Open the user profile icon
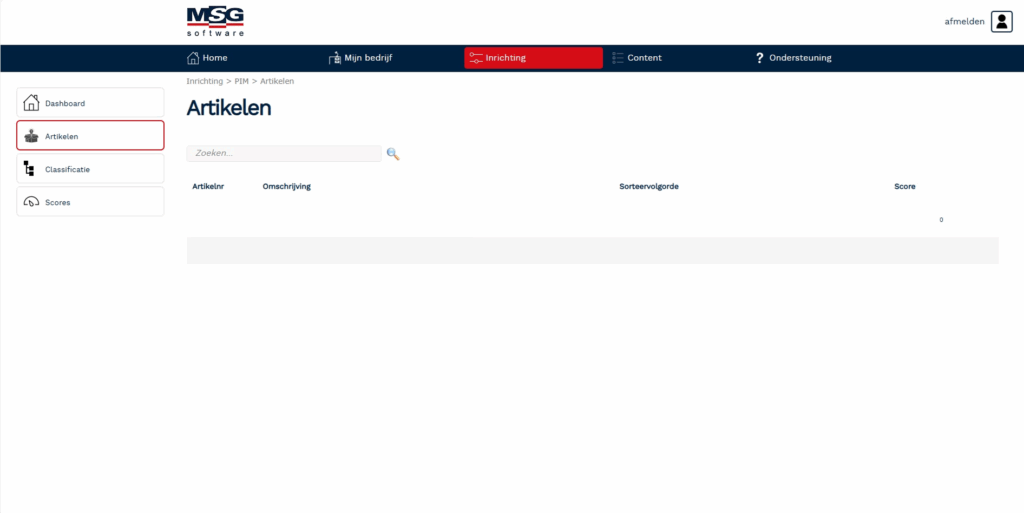 [x=1001, y=22]
